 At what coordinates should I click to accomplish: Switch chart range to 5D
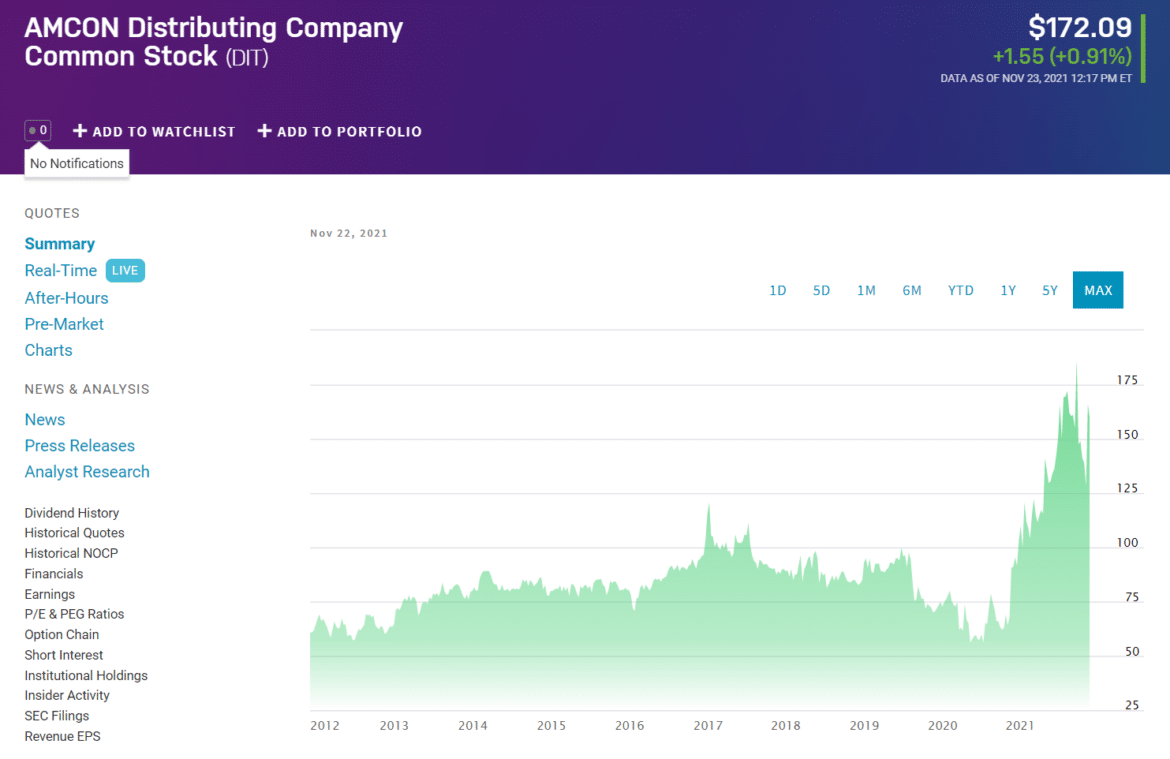(821, 290)
